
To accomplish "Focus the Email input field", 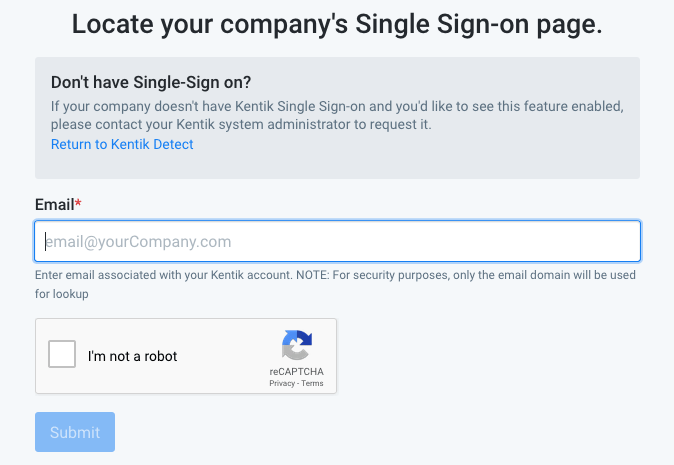I will [337, 241].
